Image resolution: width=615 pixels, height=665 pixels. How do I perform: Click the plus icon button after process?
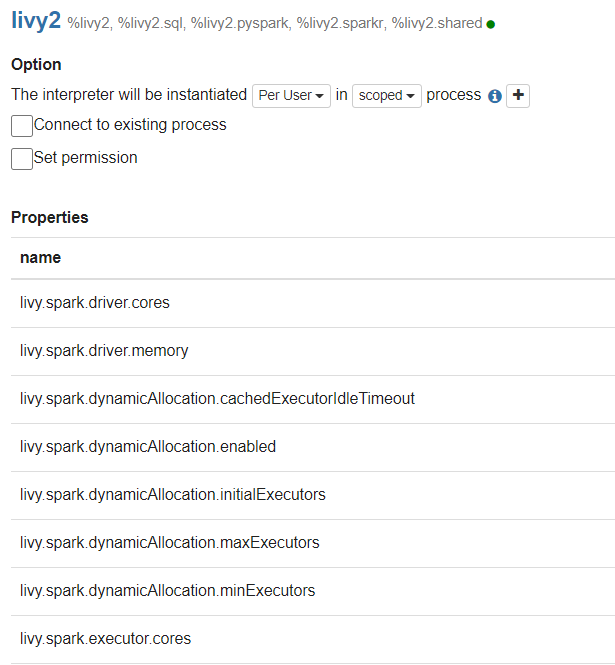pos(518,95)
